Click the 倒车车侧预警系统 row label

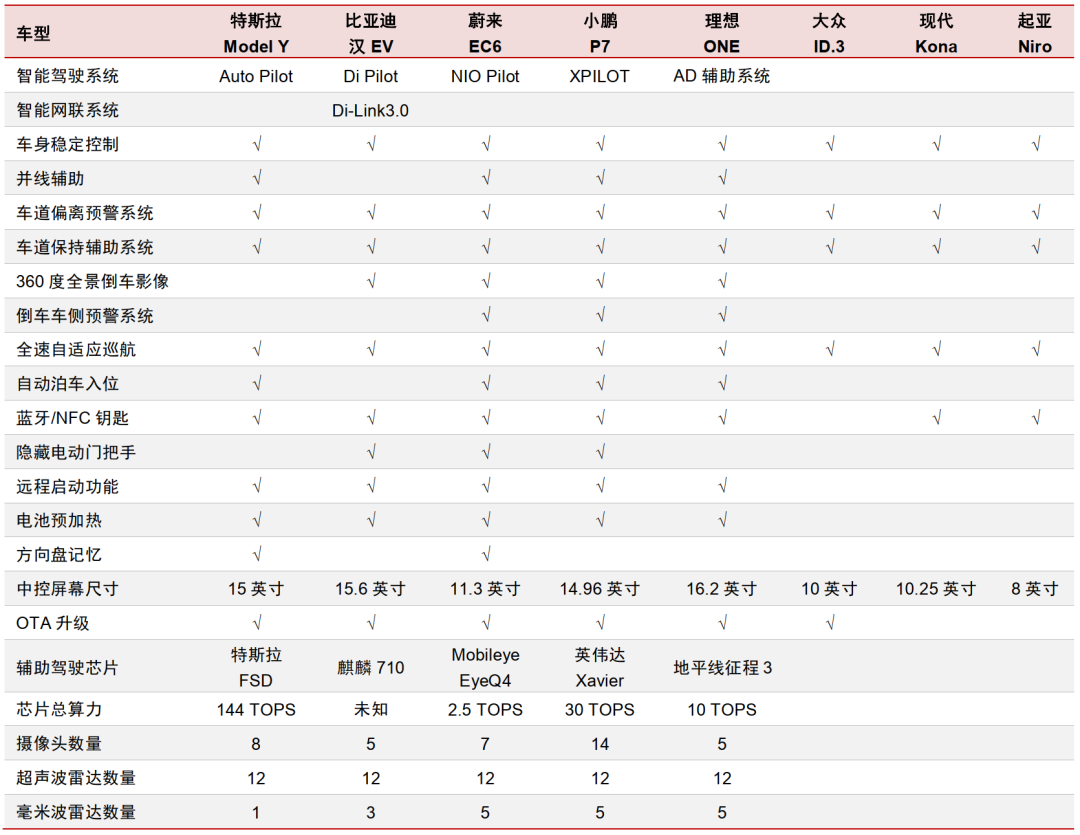coord(85,316)
